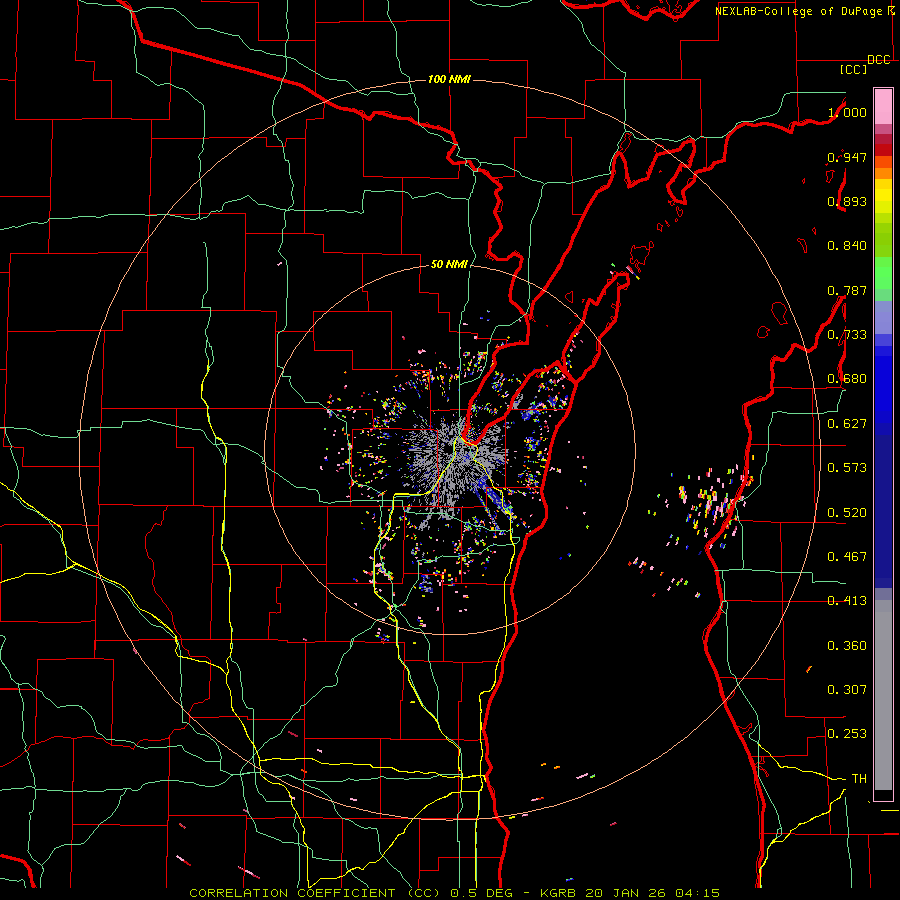Pick the pink swatch at the color bar top

883,106
